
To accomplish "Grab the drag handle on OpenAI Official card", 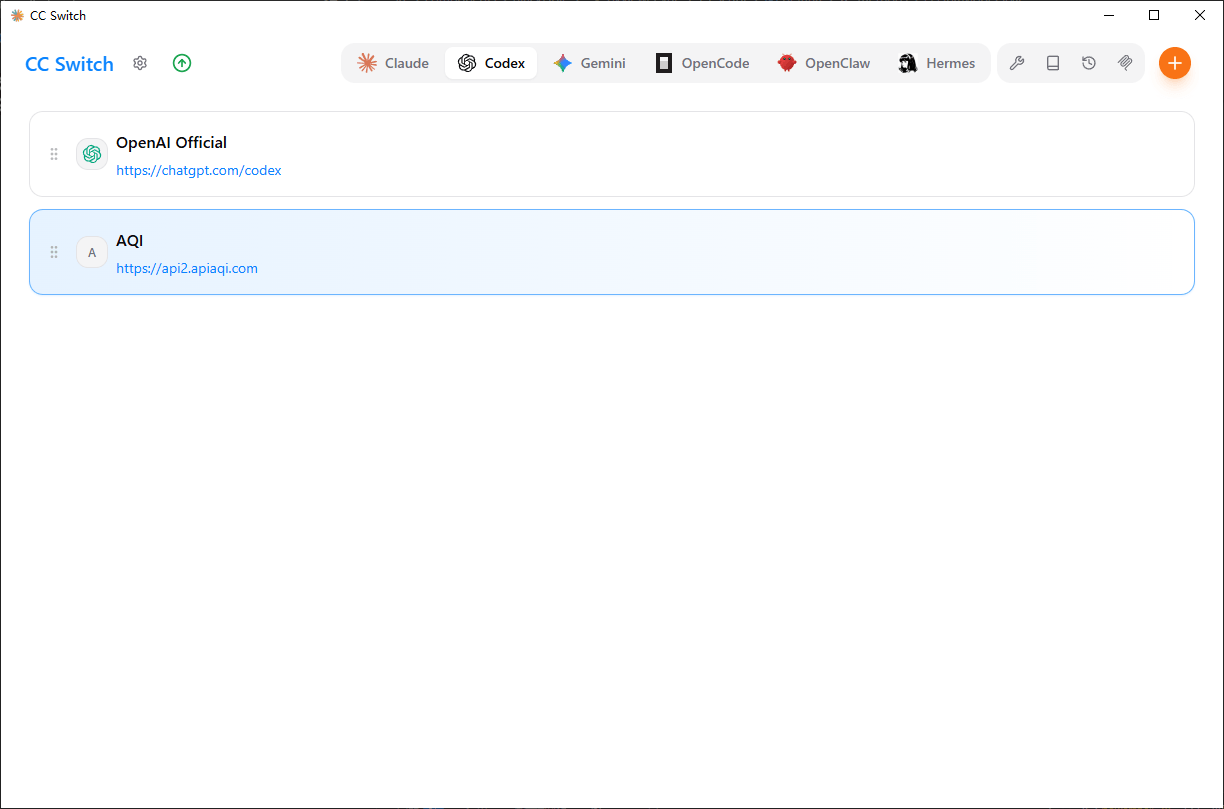I will tap(54, 154).
